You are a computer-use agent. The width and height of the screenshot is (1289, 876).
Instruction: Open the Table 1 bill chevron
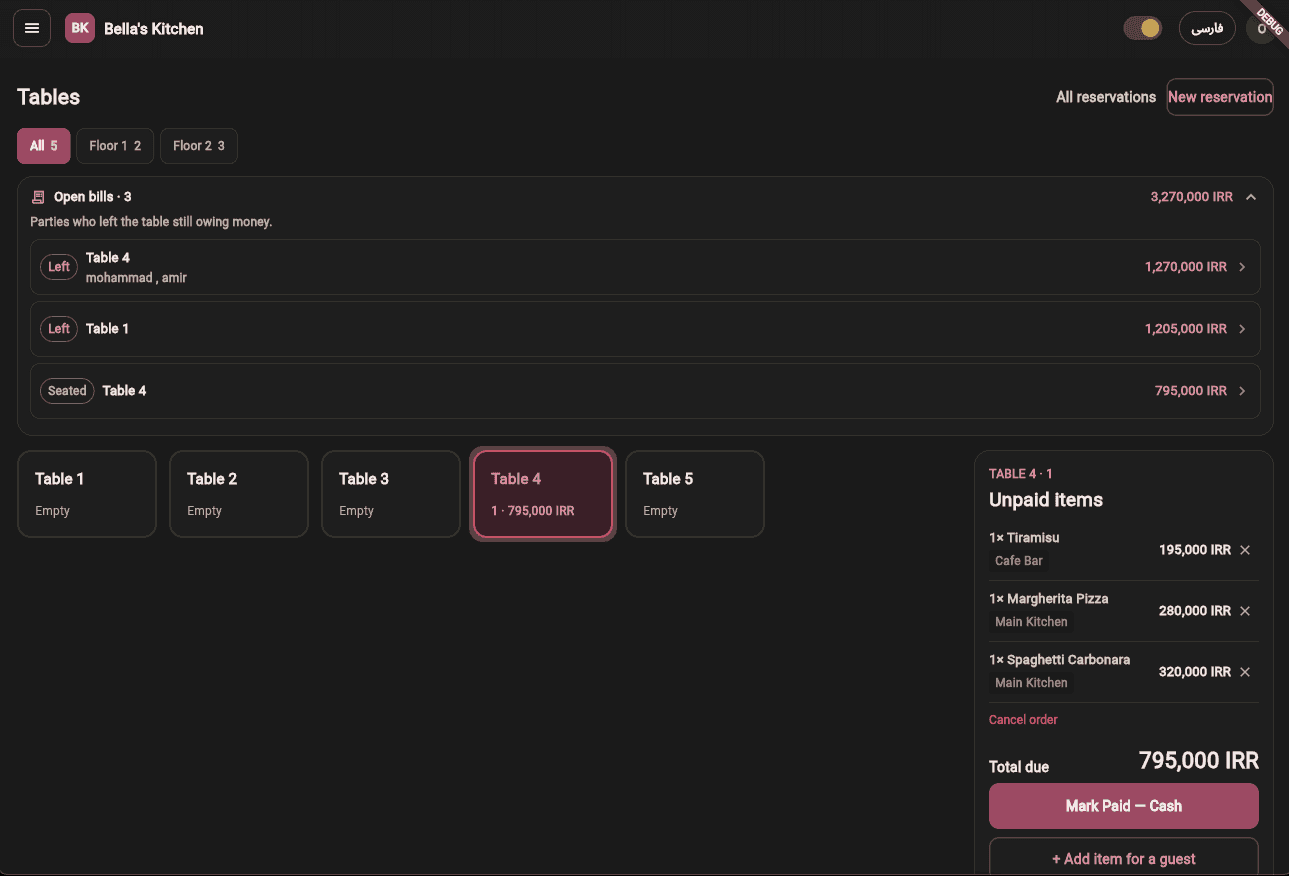coord(1242,329)
